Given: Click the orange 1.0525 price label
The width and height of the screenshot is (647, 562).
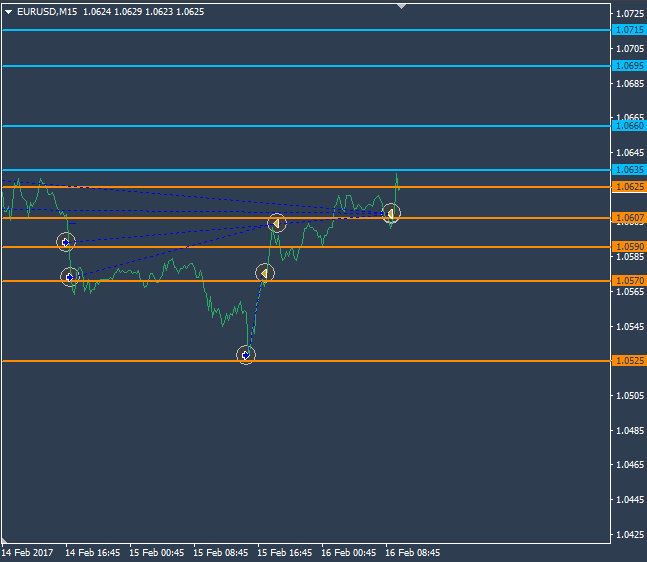Looking at the screenshot, I should 629,361.
